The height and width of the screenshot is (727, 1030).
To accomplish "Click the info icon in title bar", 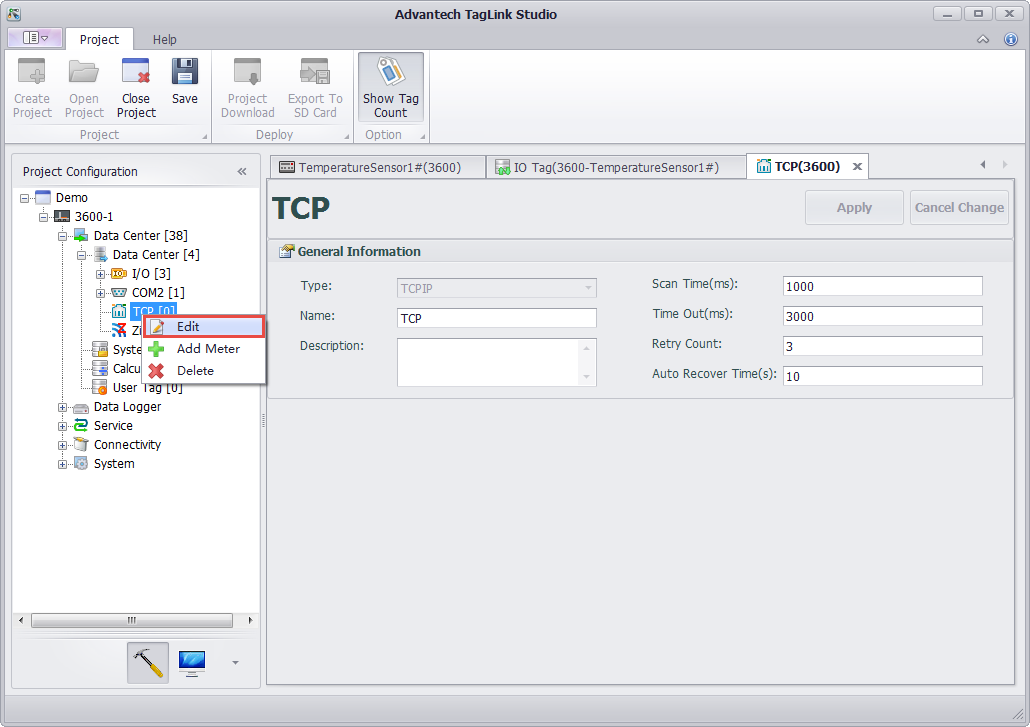I will point(1011,39).
